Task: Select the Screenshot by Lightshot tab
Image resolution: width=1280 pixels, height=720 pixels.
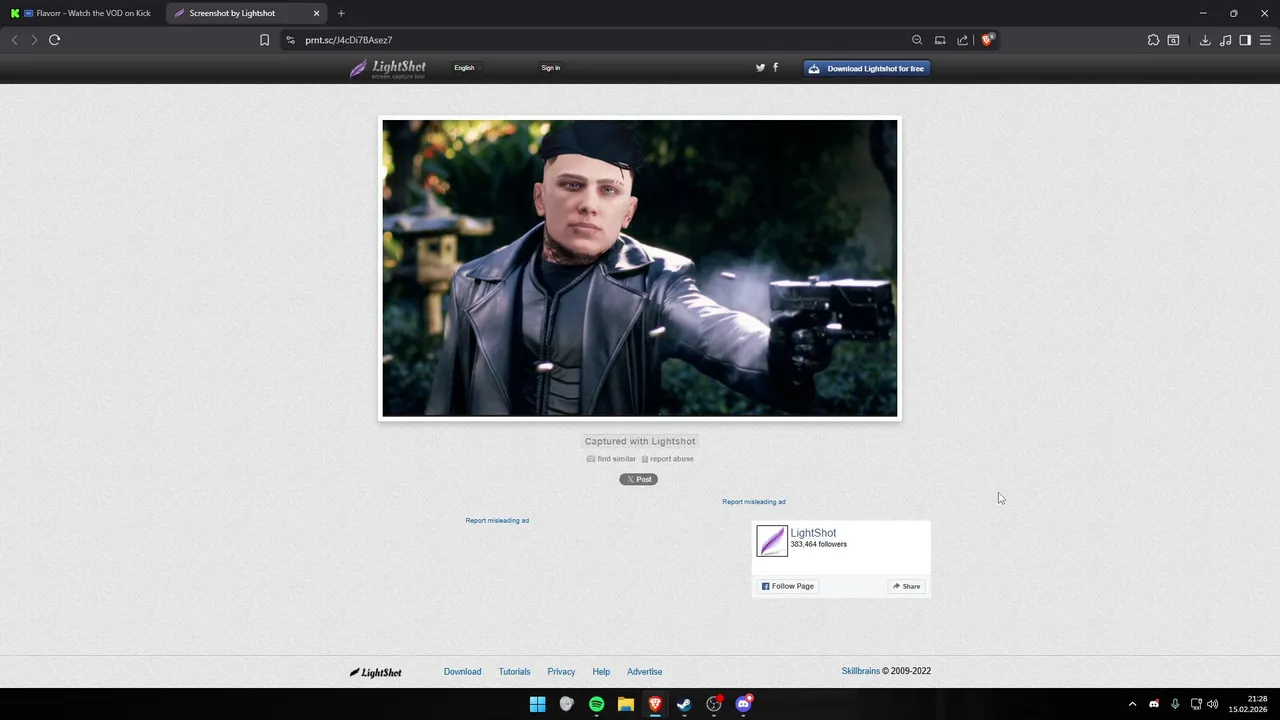Action: tap(247, 13)
